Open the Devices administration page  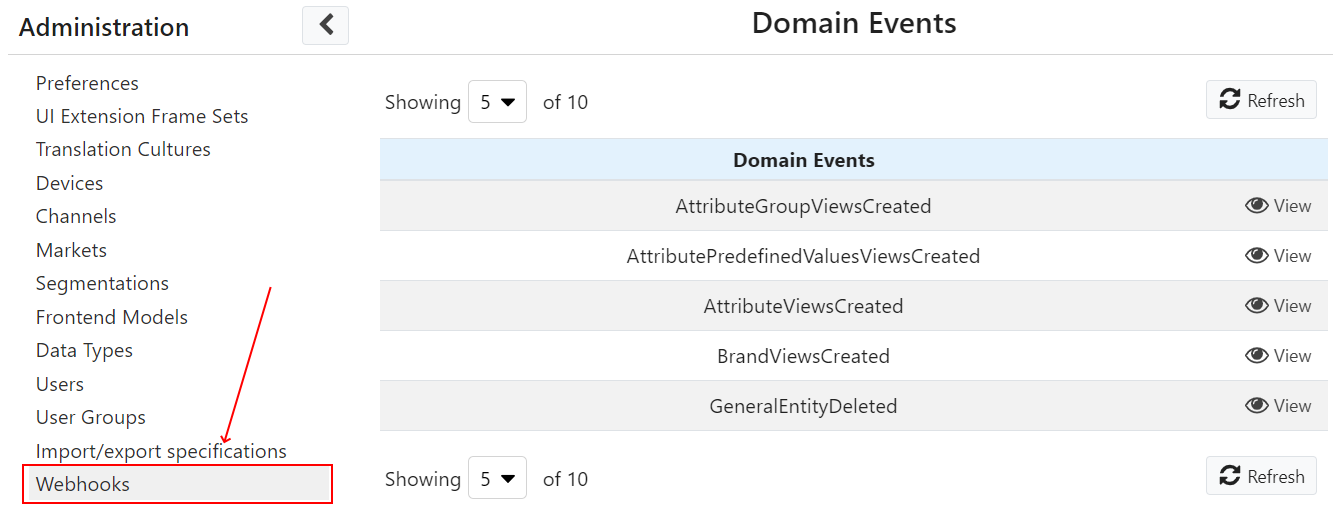point(69,184)
